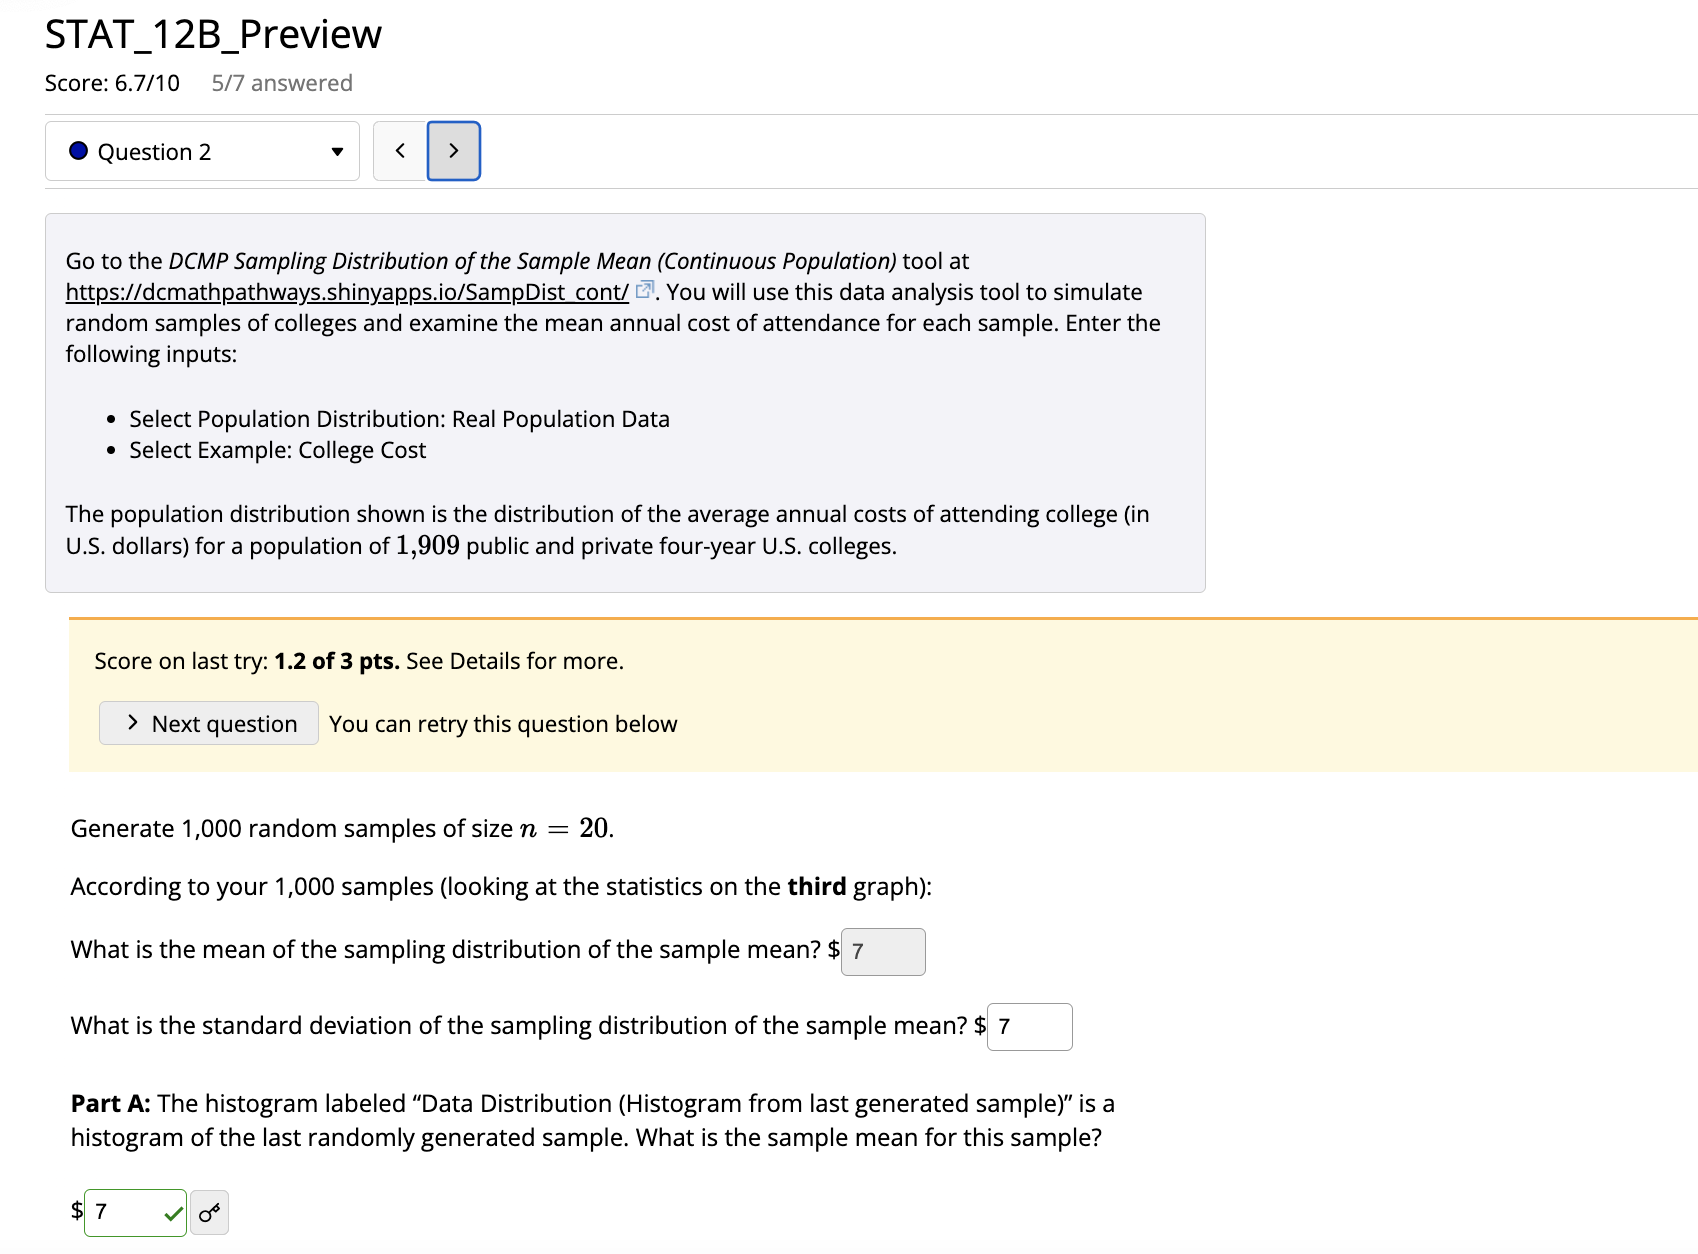Click inside the sampling mean answer field
This screenshot has height=1254, width=1698.
(883, 952)
